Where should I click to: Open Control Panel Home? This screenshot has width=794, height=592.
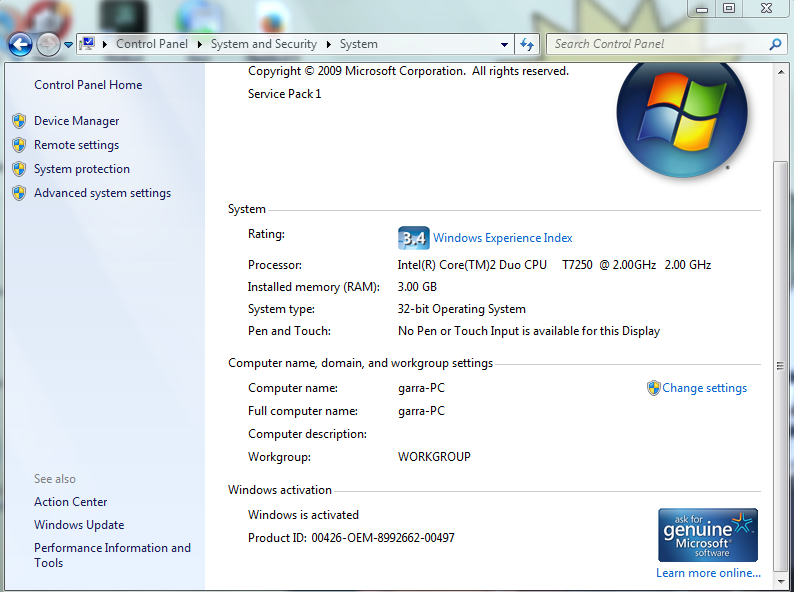point(88,85)
